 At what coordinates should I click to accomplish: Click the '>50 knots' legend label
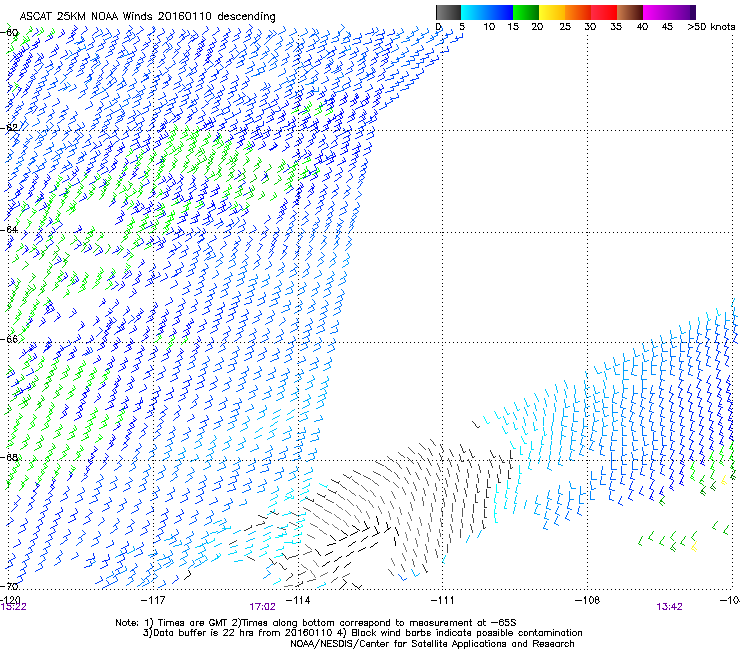pos(711,27)
